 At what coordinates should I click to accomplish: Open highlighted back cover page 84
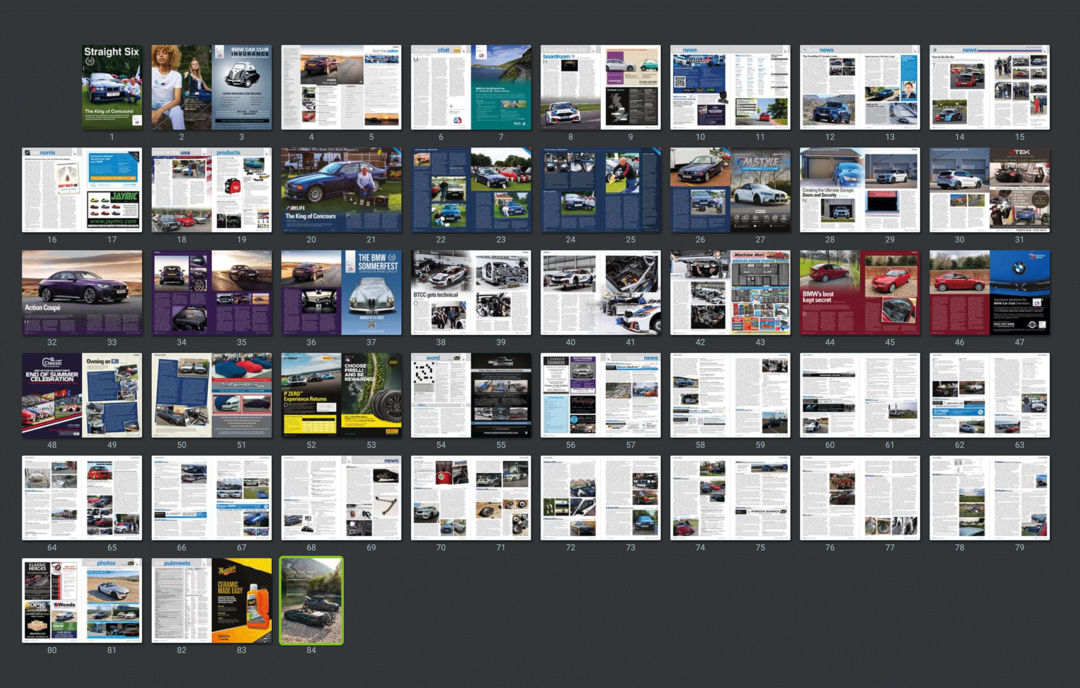tap(311, 601)
